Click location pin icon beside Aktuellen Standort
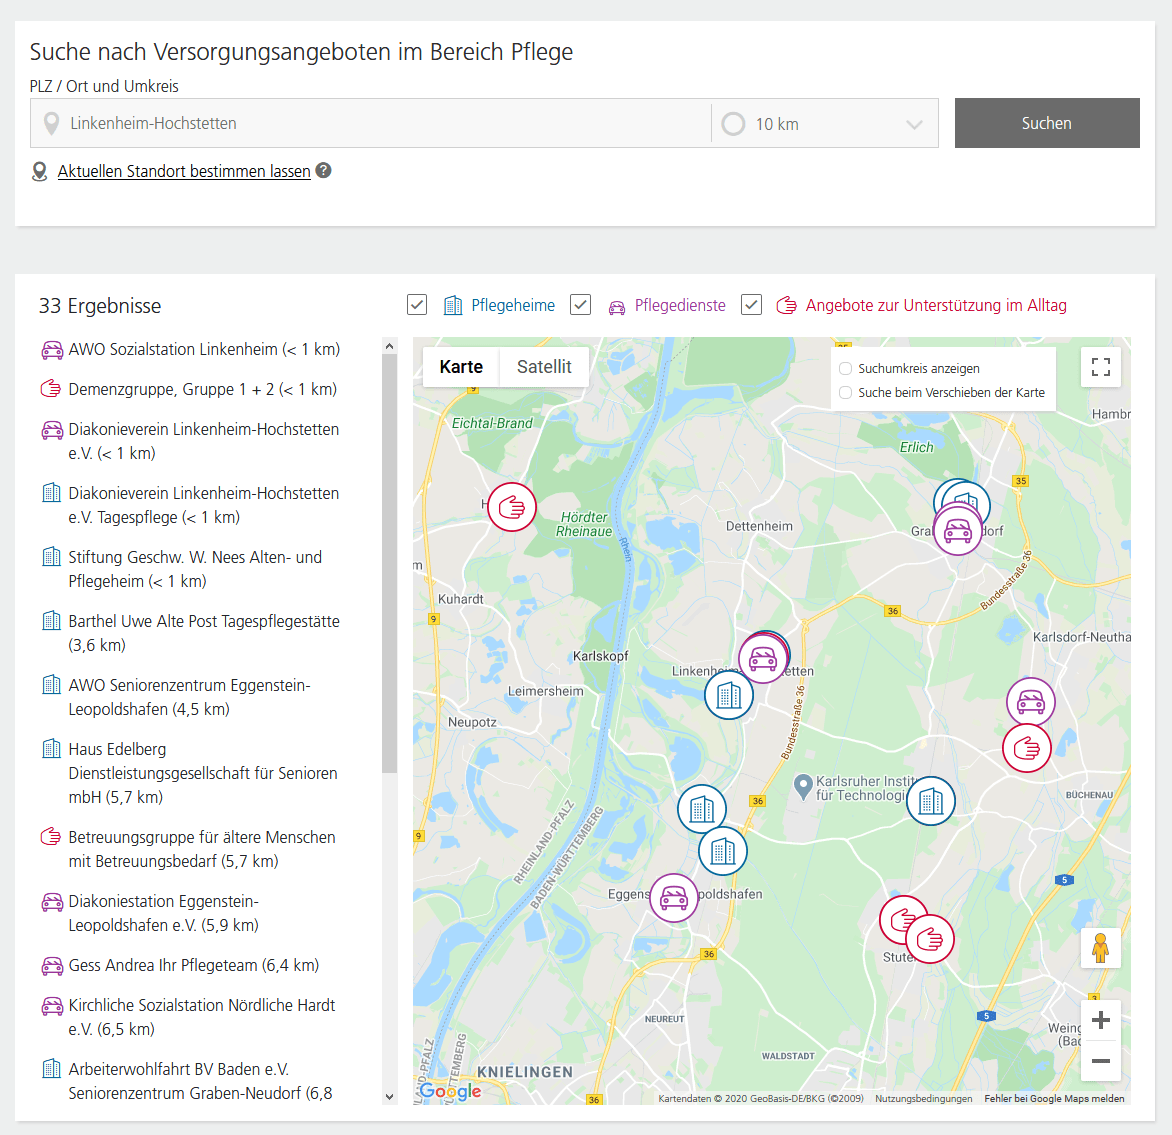1172x1135 pixels. tap(40, 172)
